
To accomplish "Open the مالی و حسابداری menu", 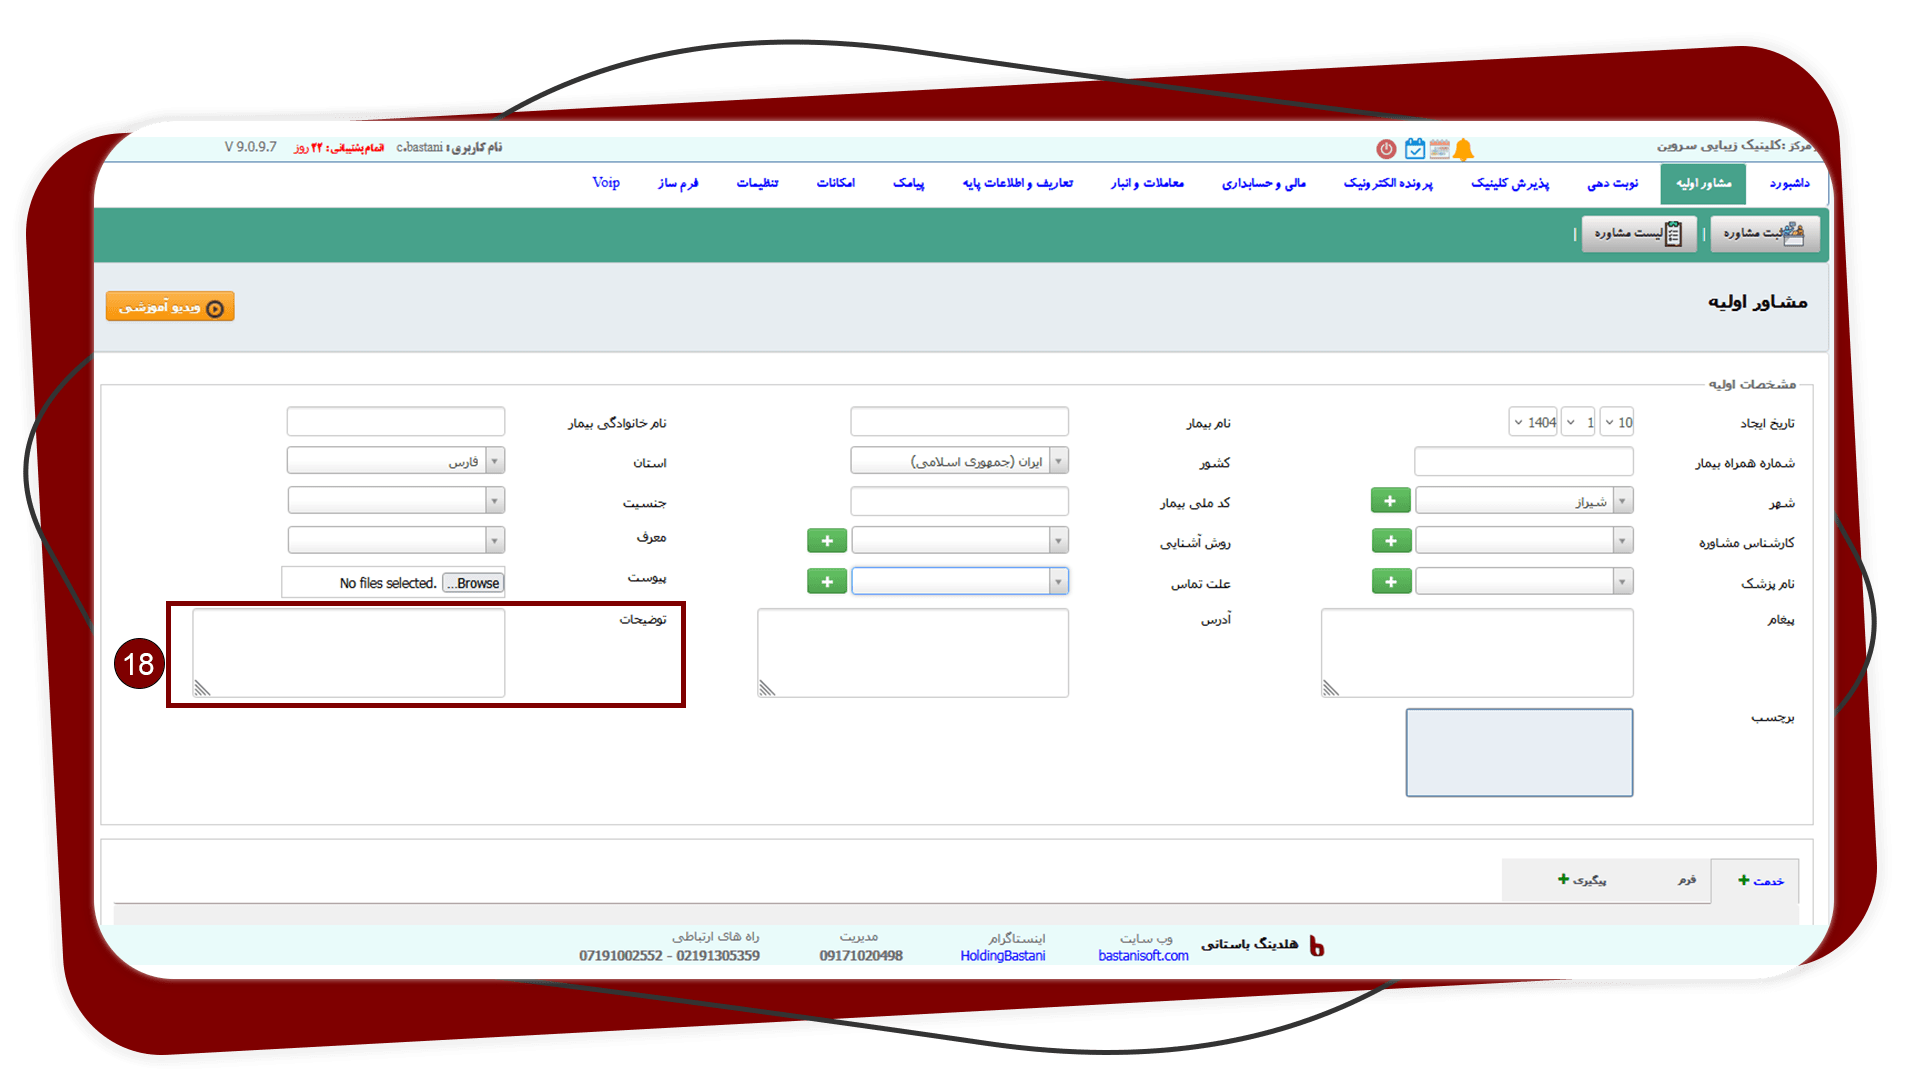I will (x=1264, y=184).
